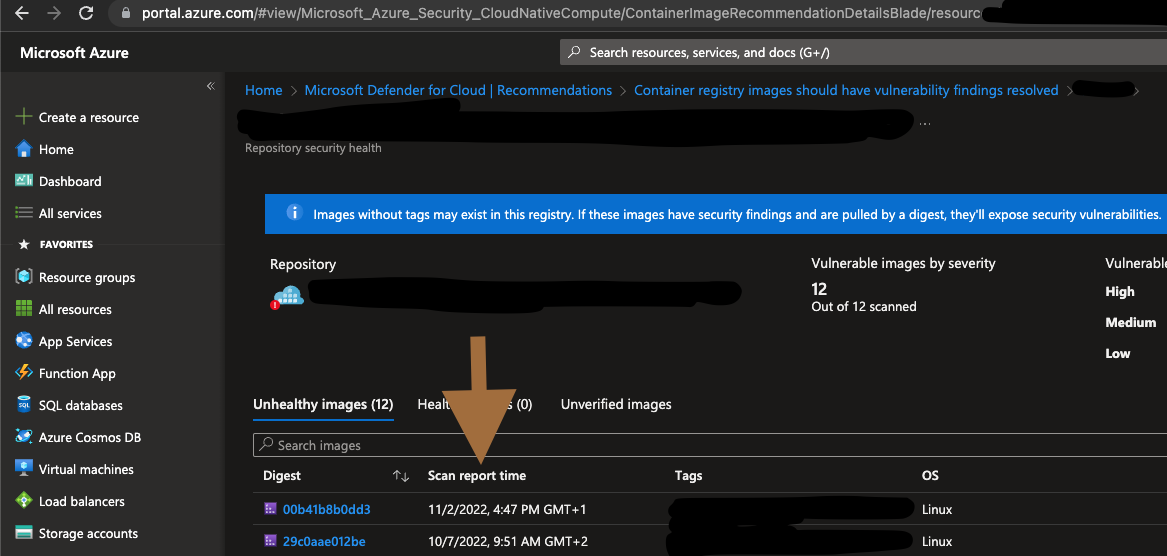Switch to the Unverified images tab

coord(616,404)
